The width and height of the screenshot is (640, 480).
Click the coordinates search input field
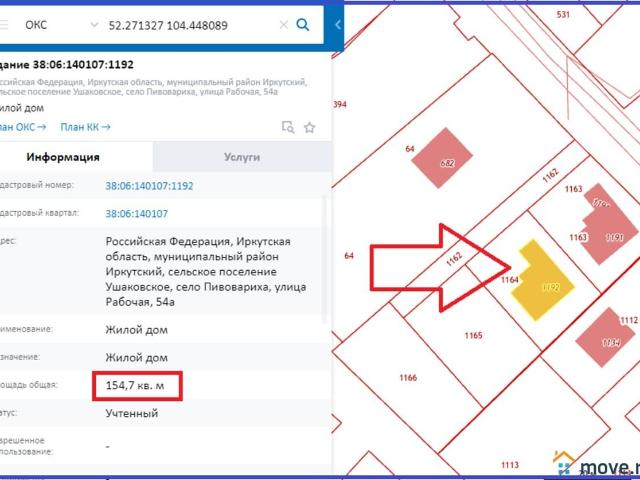pos(190,25)
